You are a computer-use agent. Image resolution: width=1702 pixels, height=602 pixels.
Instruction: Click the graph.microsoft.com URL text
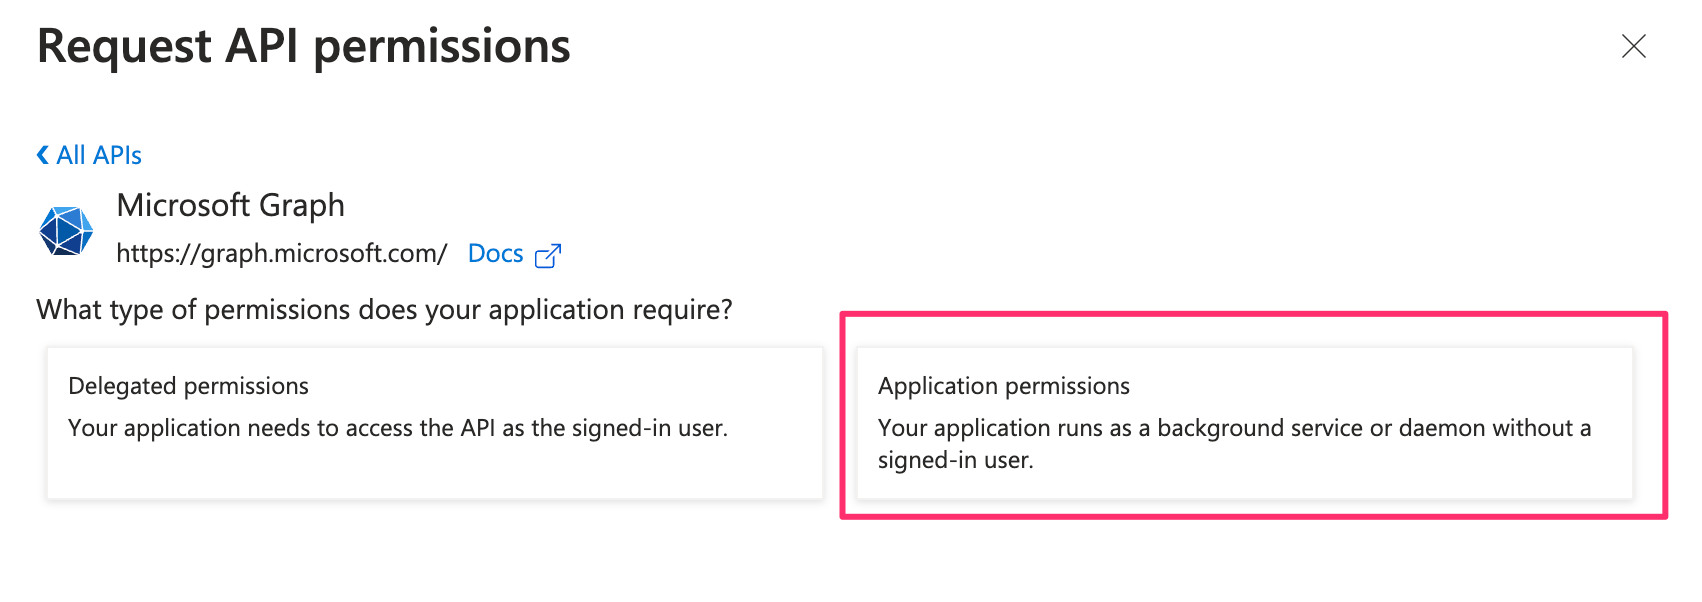[x=281, y=254]
